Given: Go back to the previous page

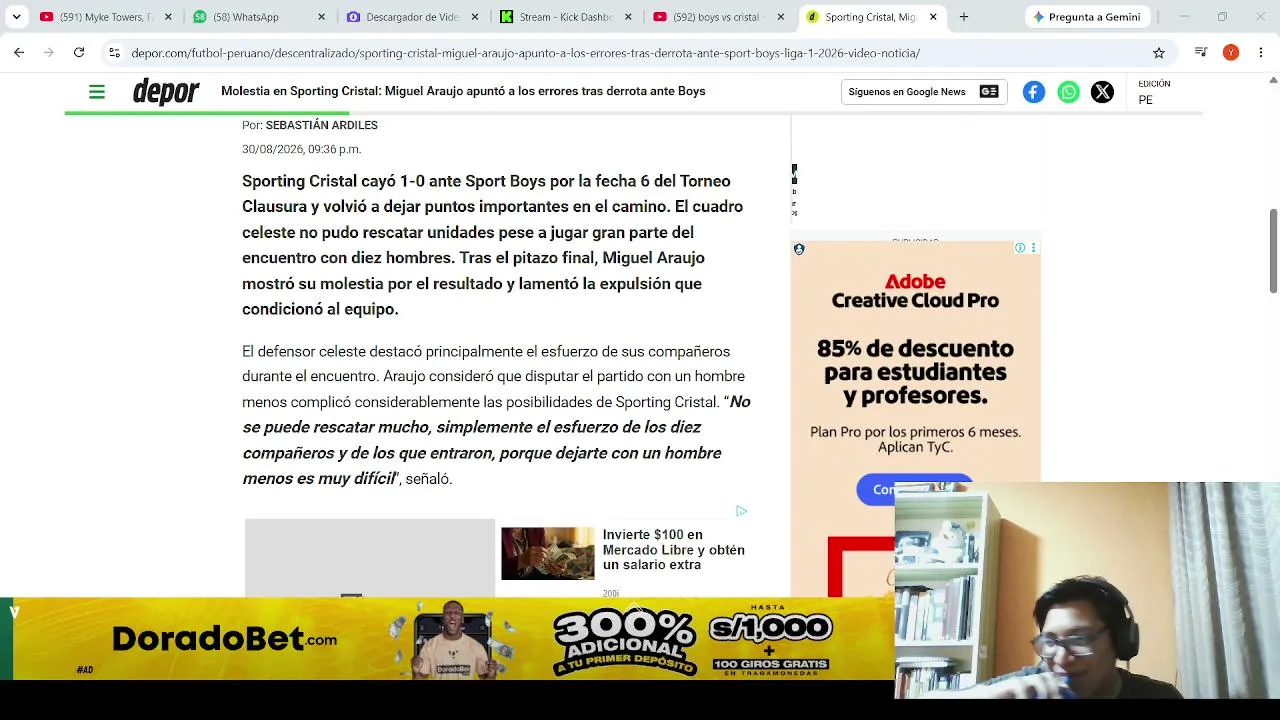Looking at the screenshot, I should pyautogui.click(x=19, y=53).
